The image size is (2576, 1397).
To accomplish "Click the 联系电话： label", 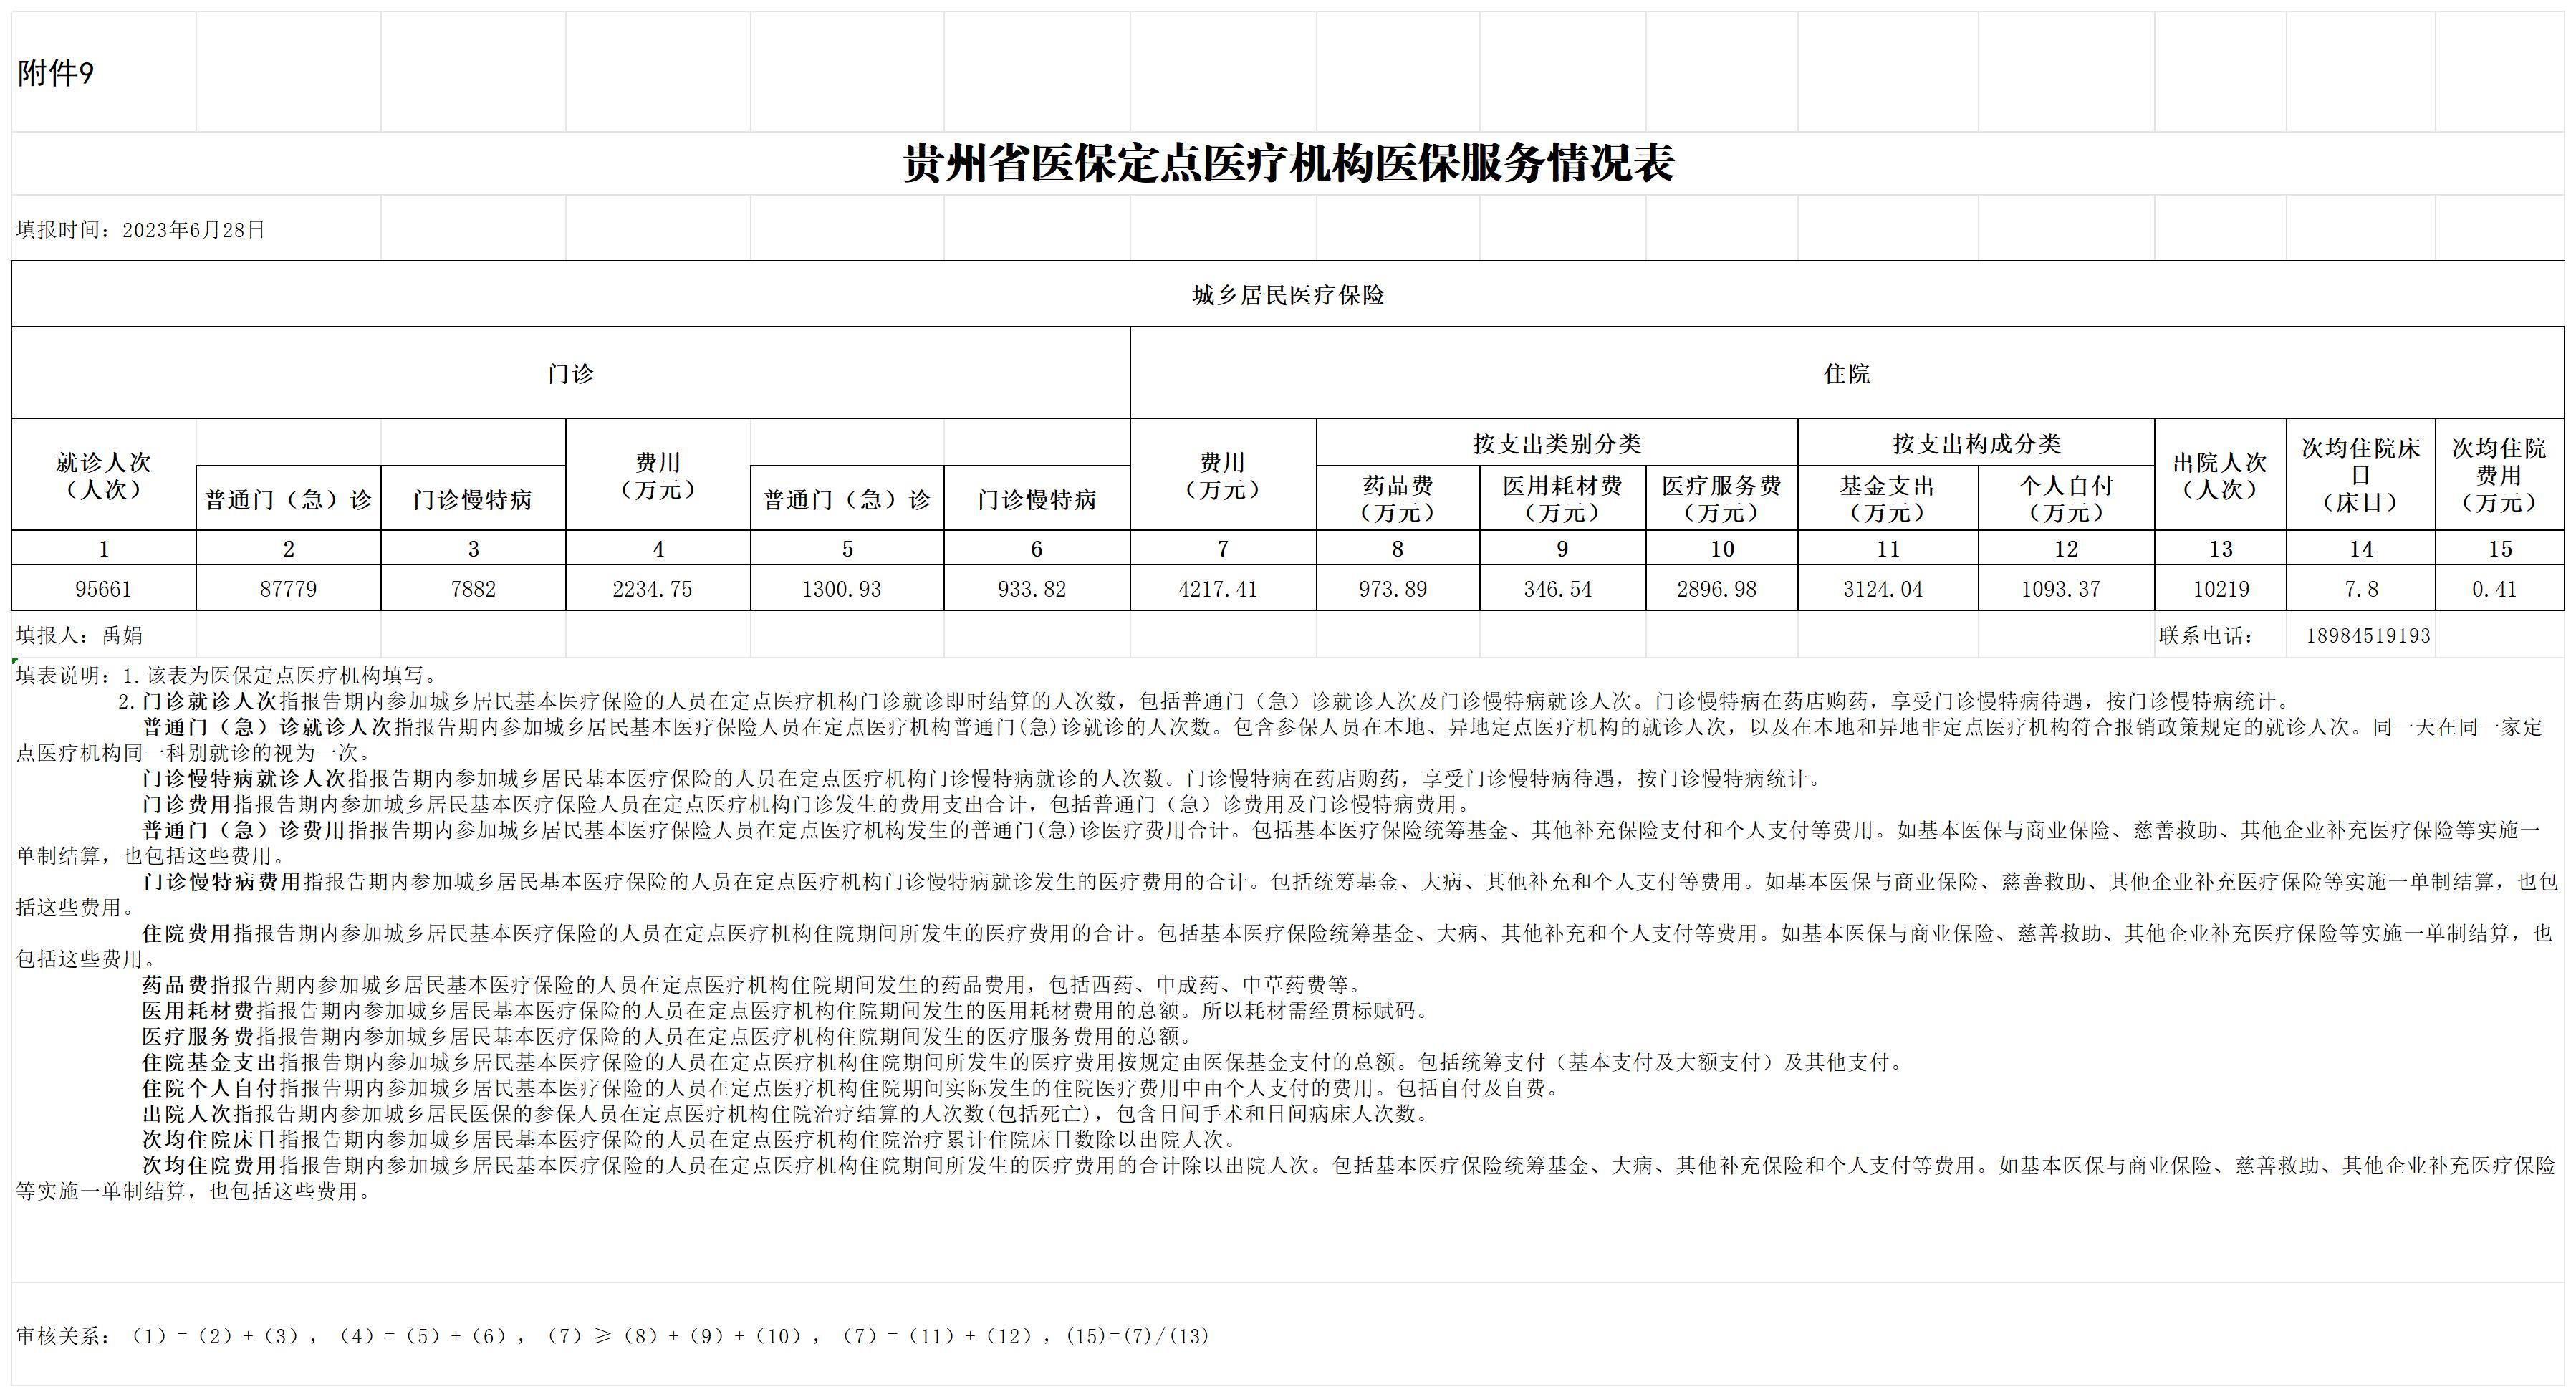I will coord(2206,635).
